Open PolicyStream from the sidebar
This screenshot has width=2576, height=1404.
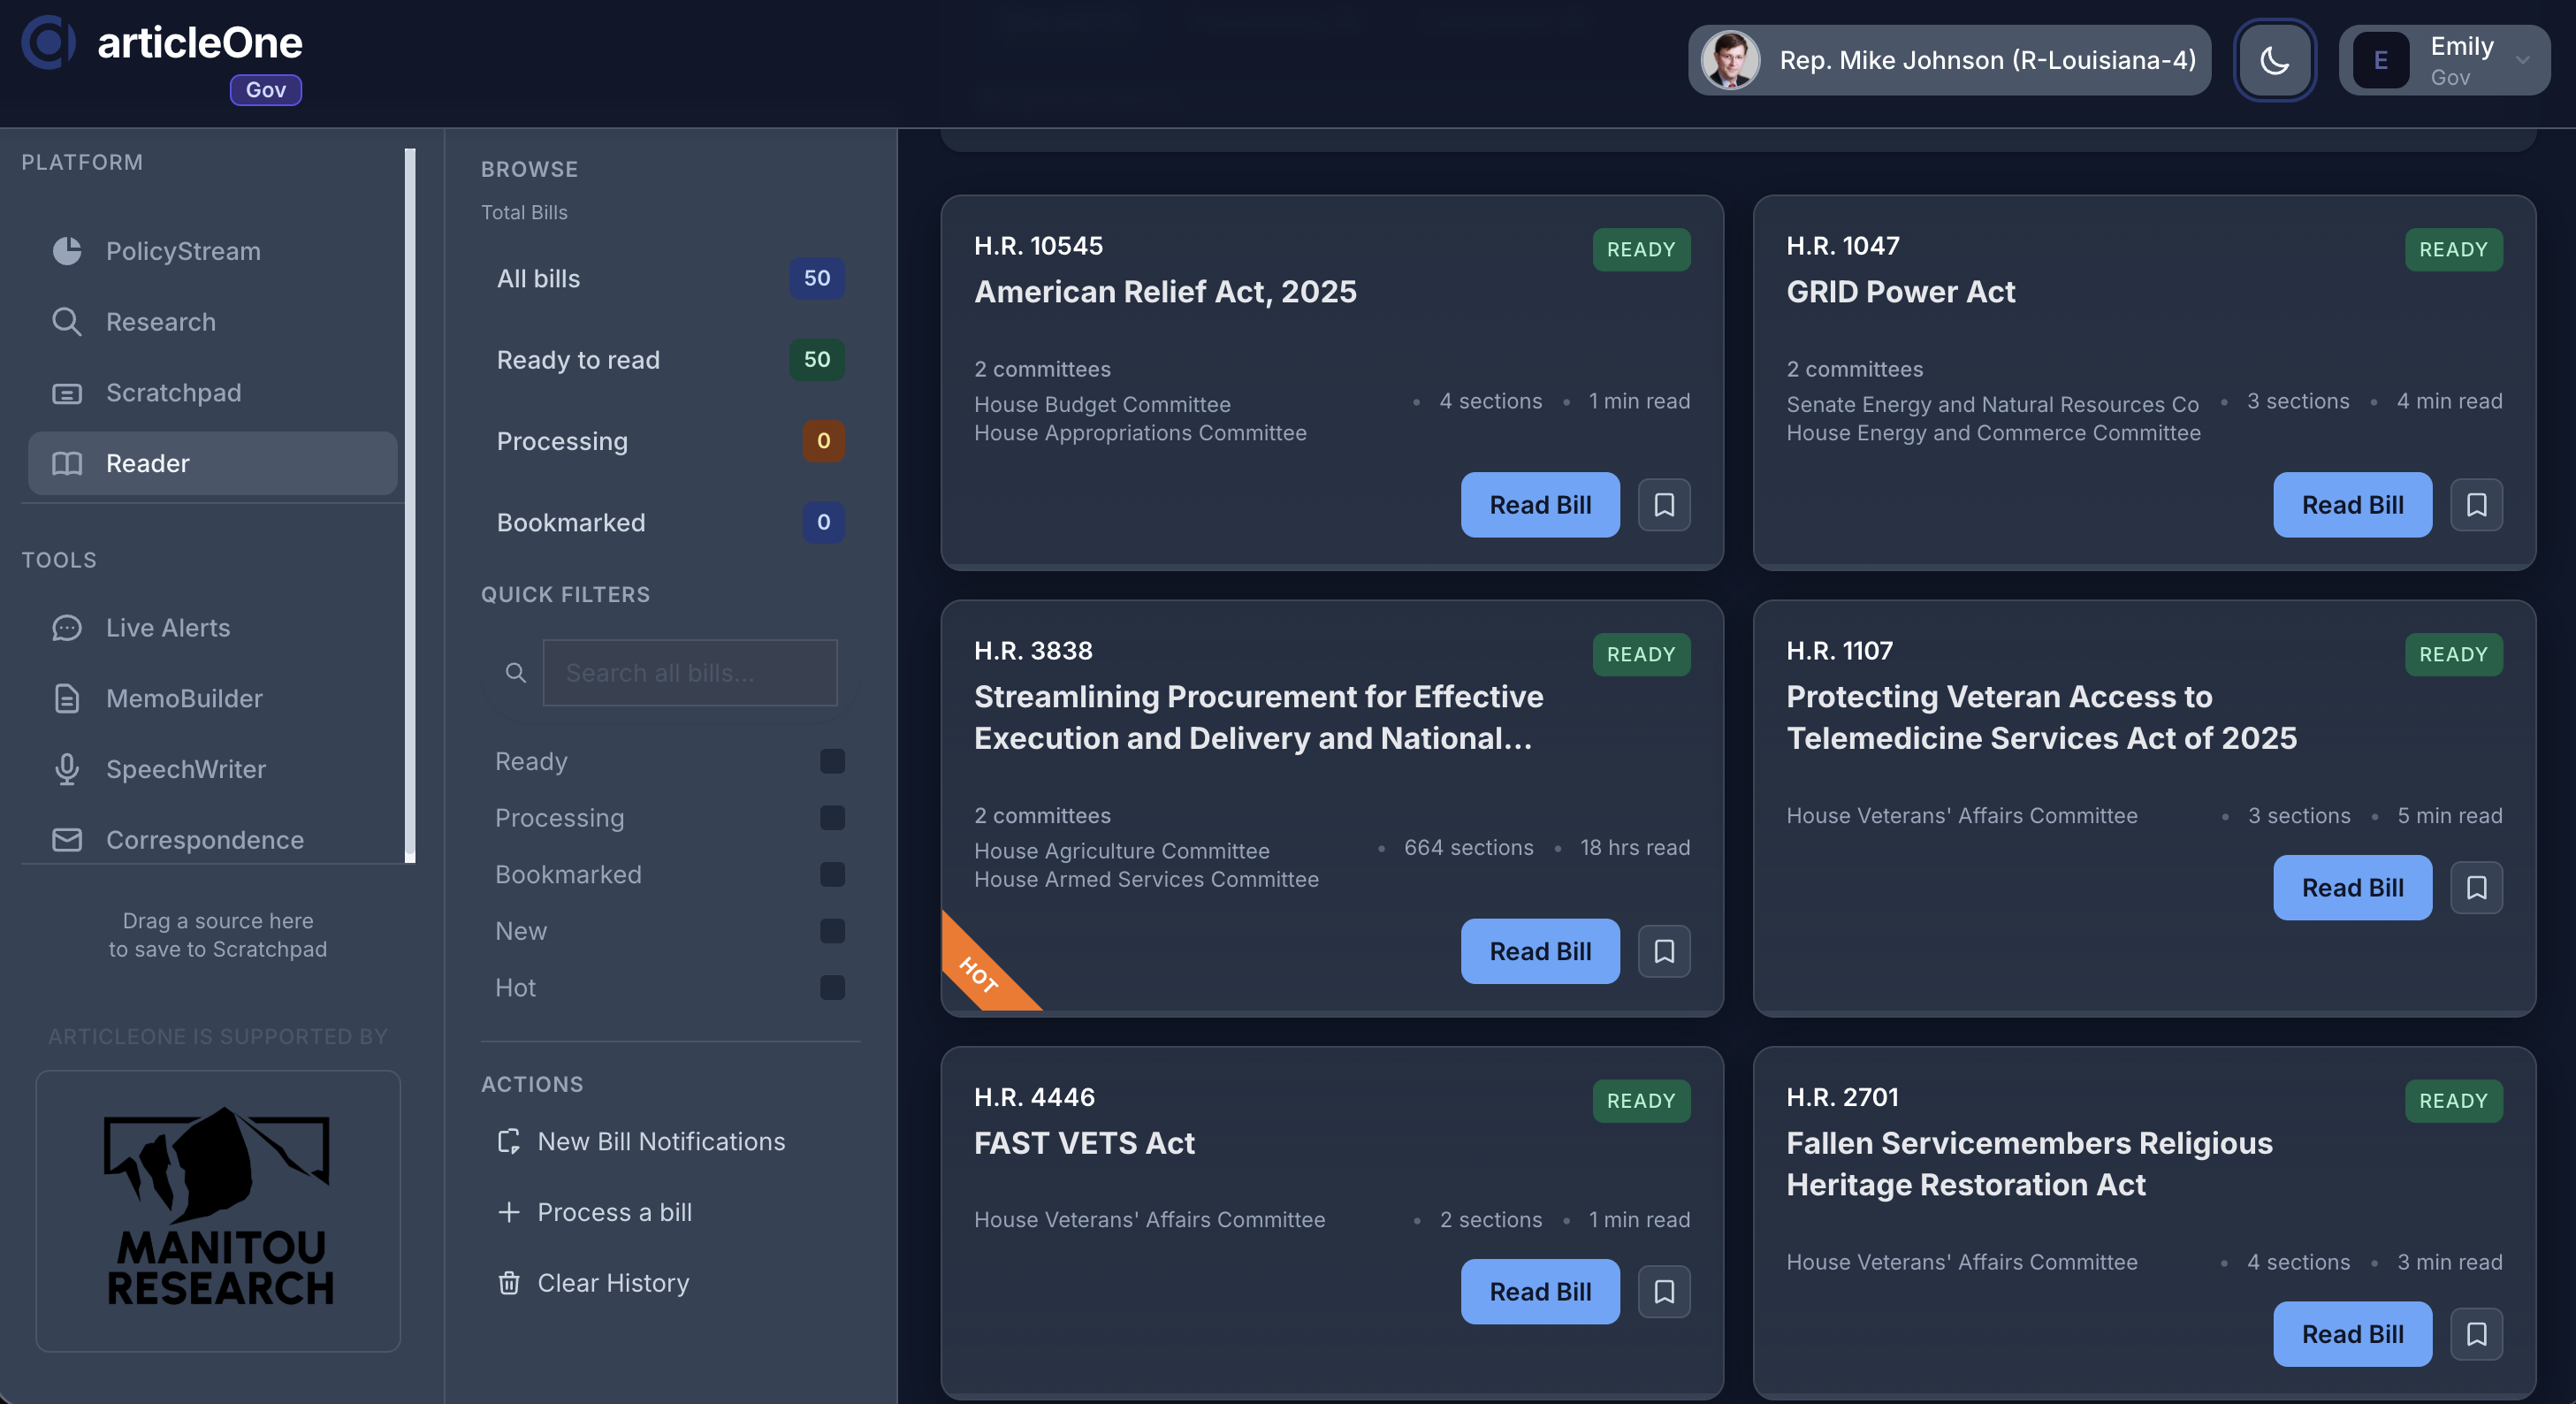pyautogui.click(x=183, y=251)
